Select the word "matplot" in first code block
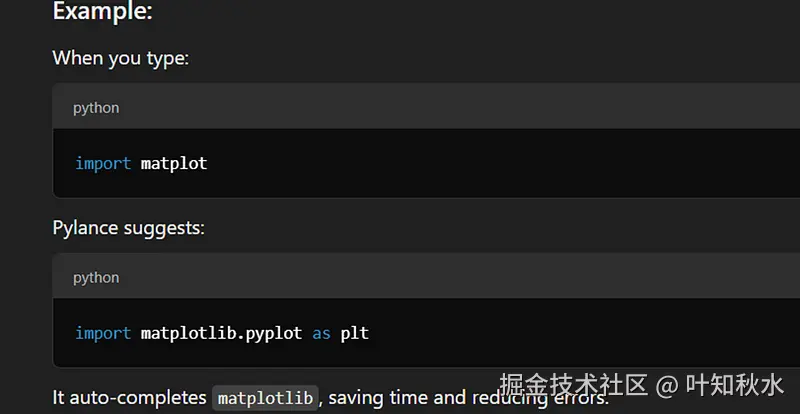The width and height of the screenshot is (800, 414). coord(174,163)
